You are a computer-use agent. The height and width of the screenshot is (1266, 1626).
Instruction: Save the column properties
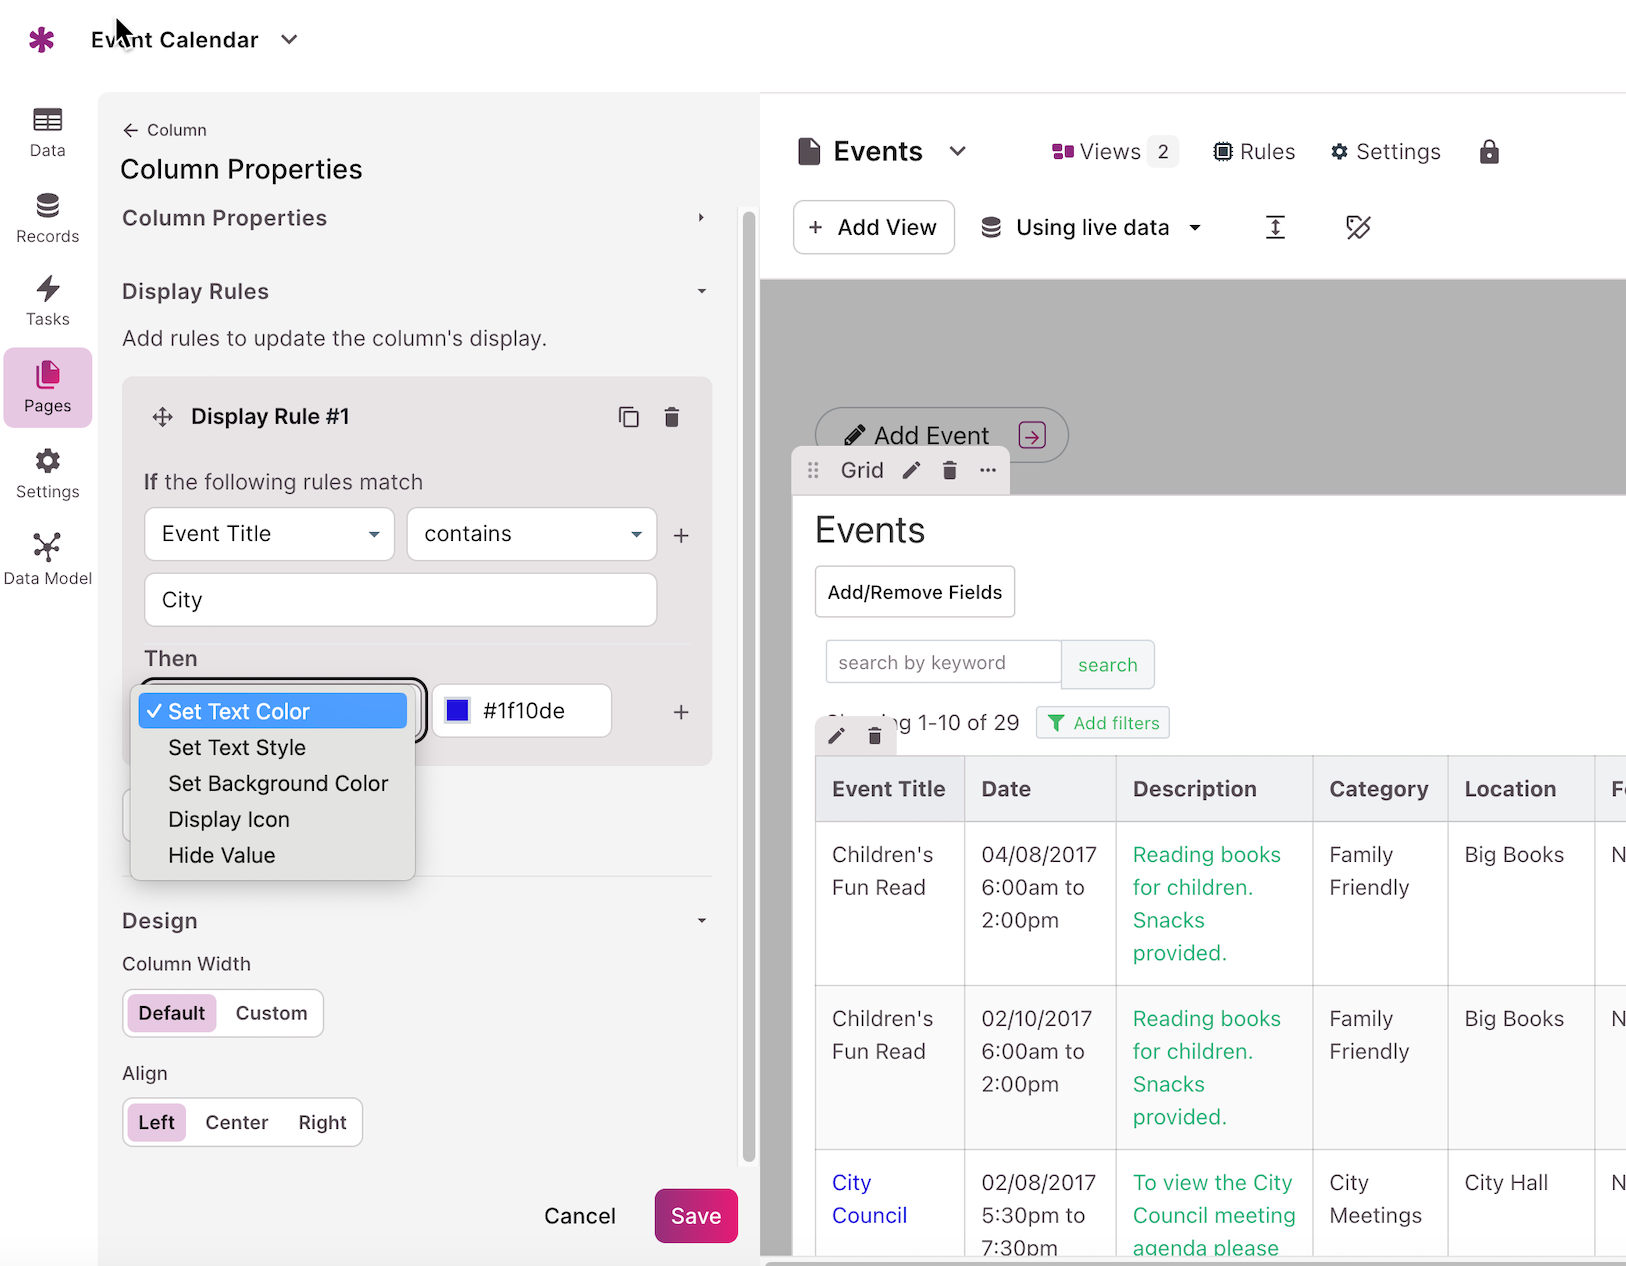(x=696, y=1216)
